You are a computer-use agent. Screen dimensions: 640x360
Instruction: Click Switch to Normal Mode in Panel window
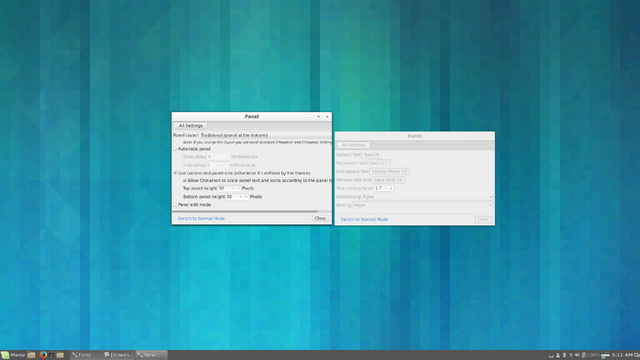point(201,218)
